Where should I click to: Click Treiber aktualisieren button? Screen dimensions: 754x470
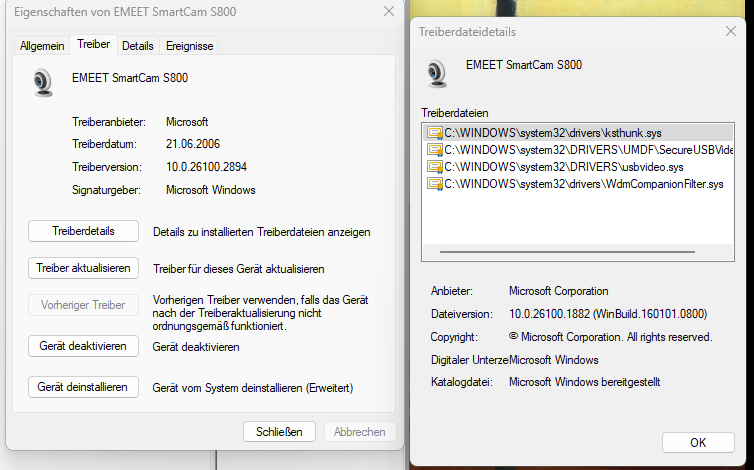[x=83, y=268]
